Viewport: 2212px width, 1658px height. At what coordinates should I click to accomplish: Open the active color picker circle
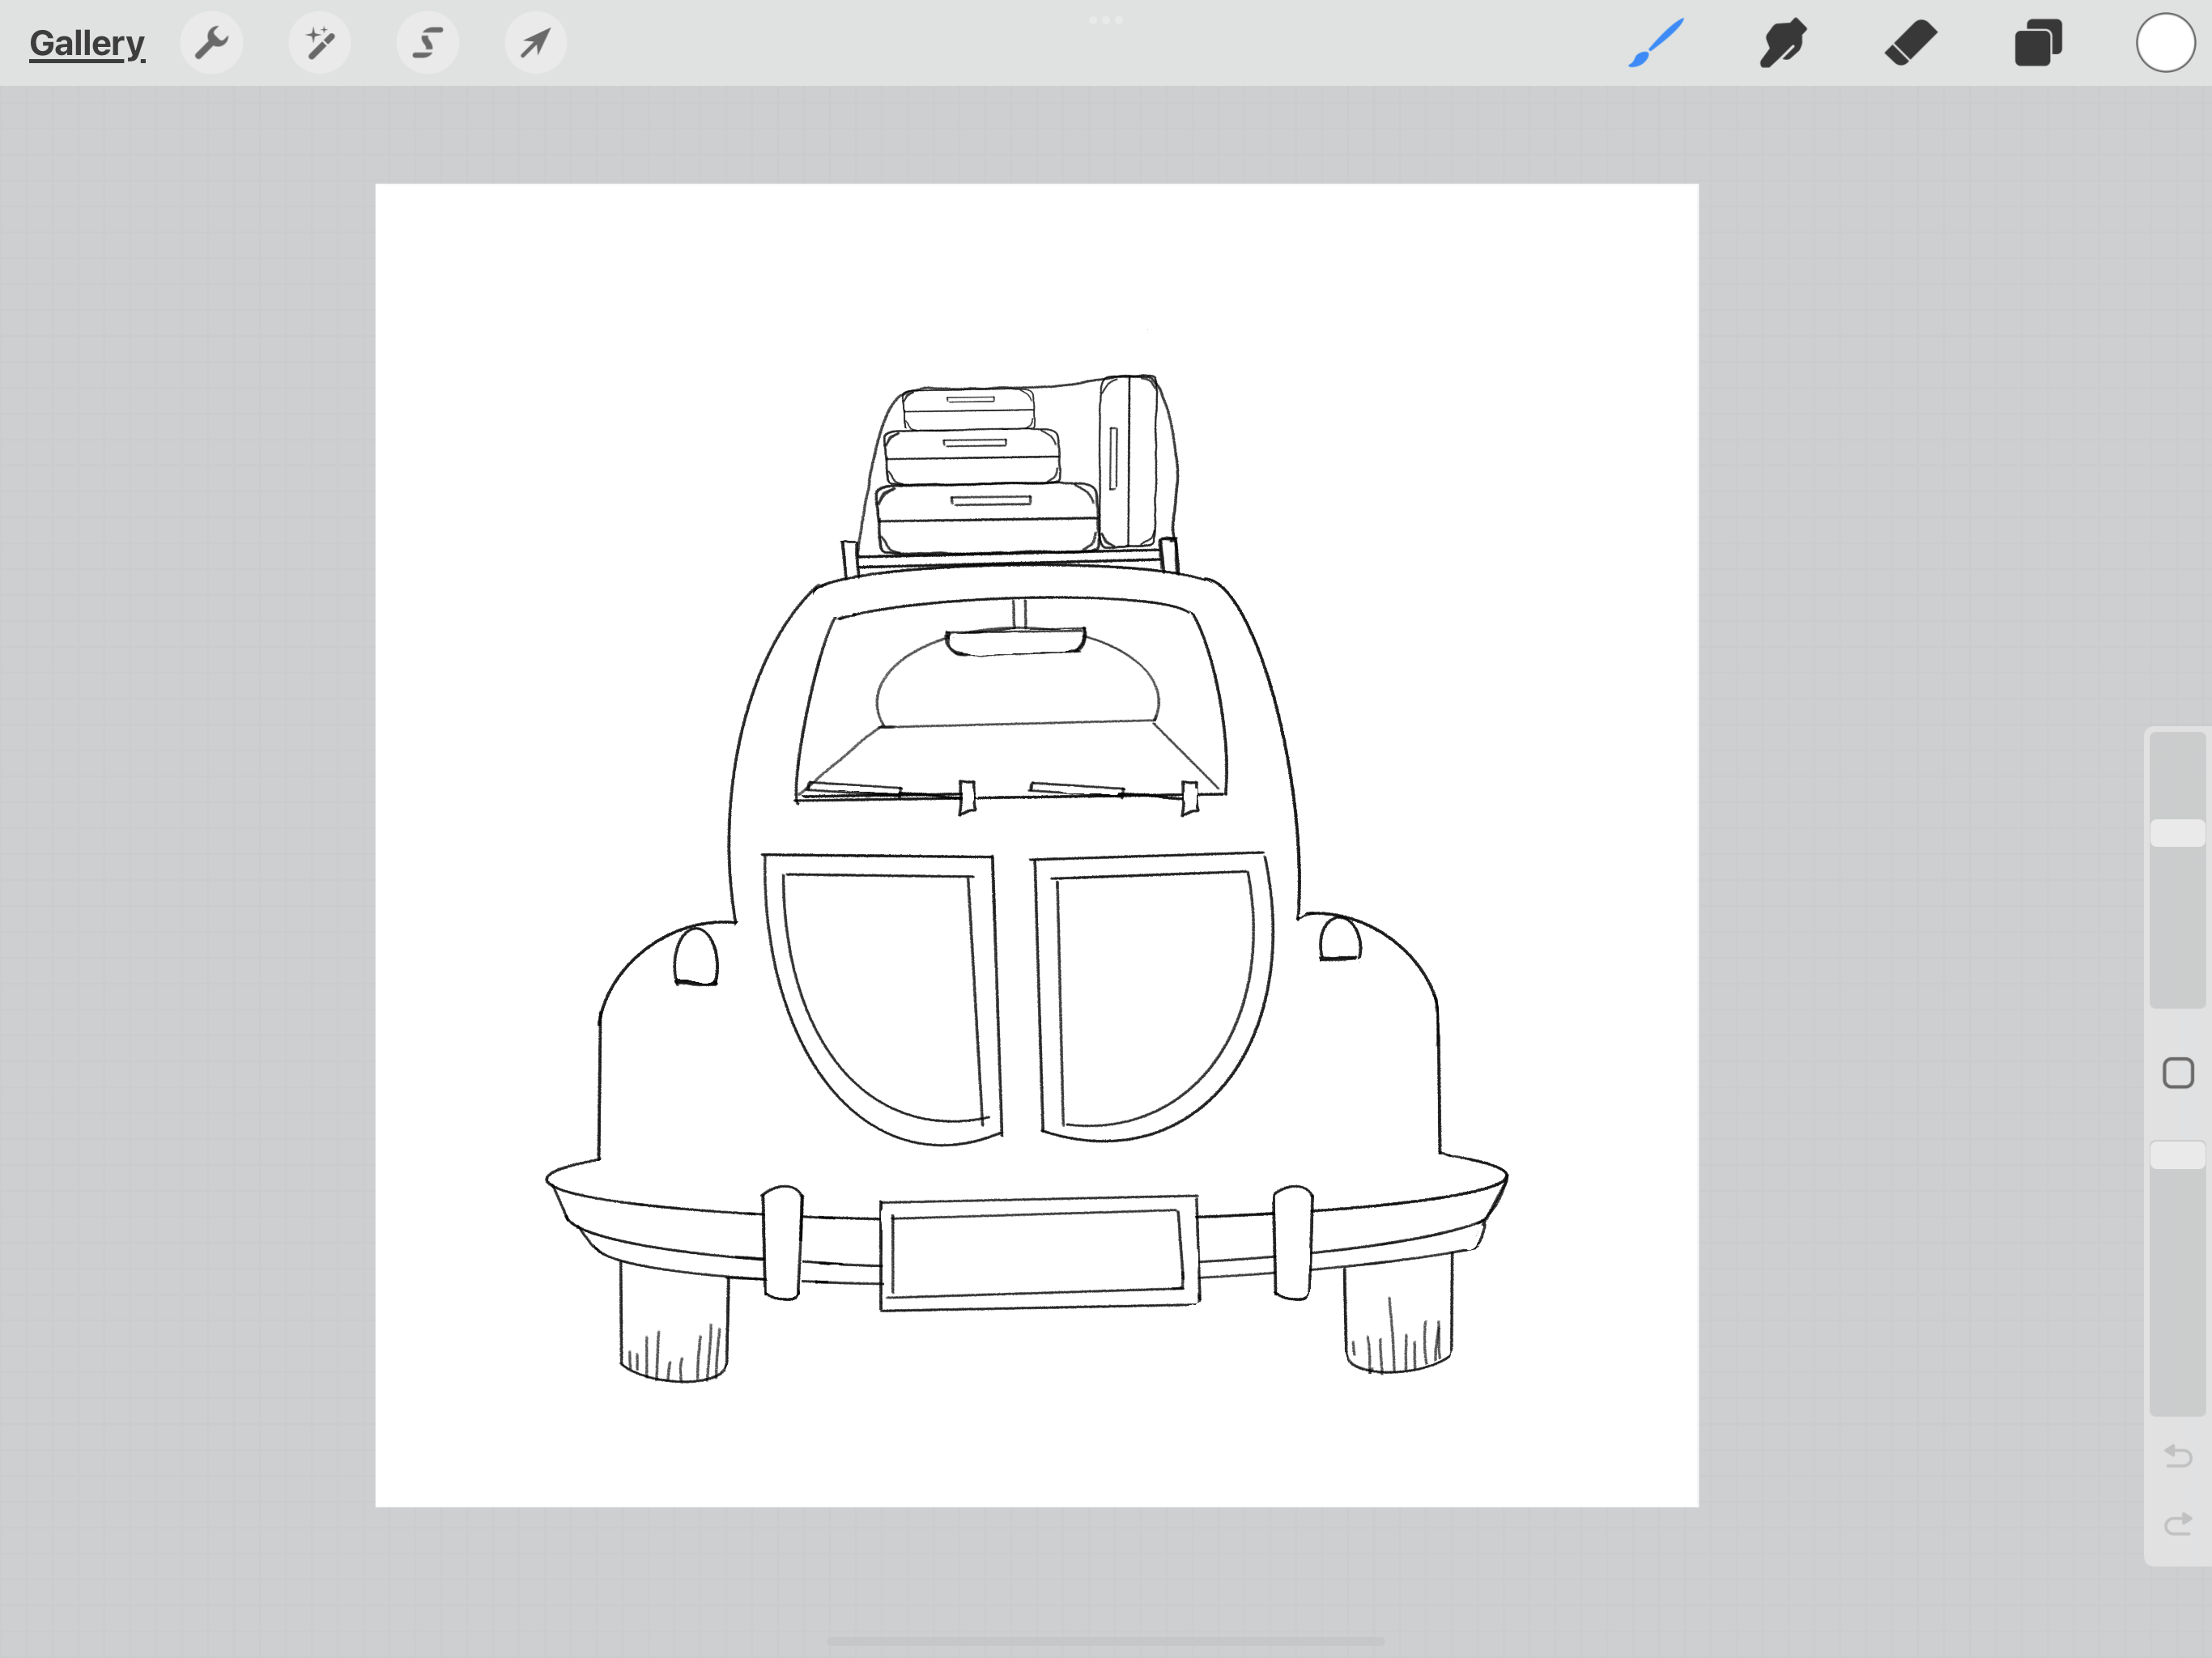pos(2165,43)
